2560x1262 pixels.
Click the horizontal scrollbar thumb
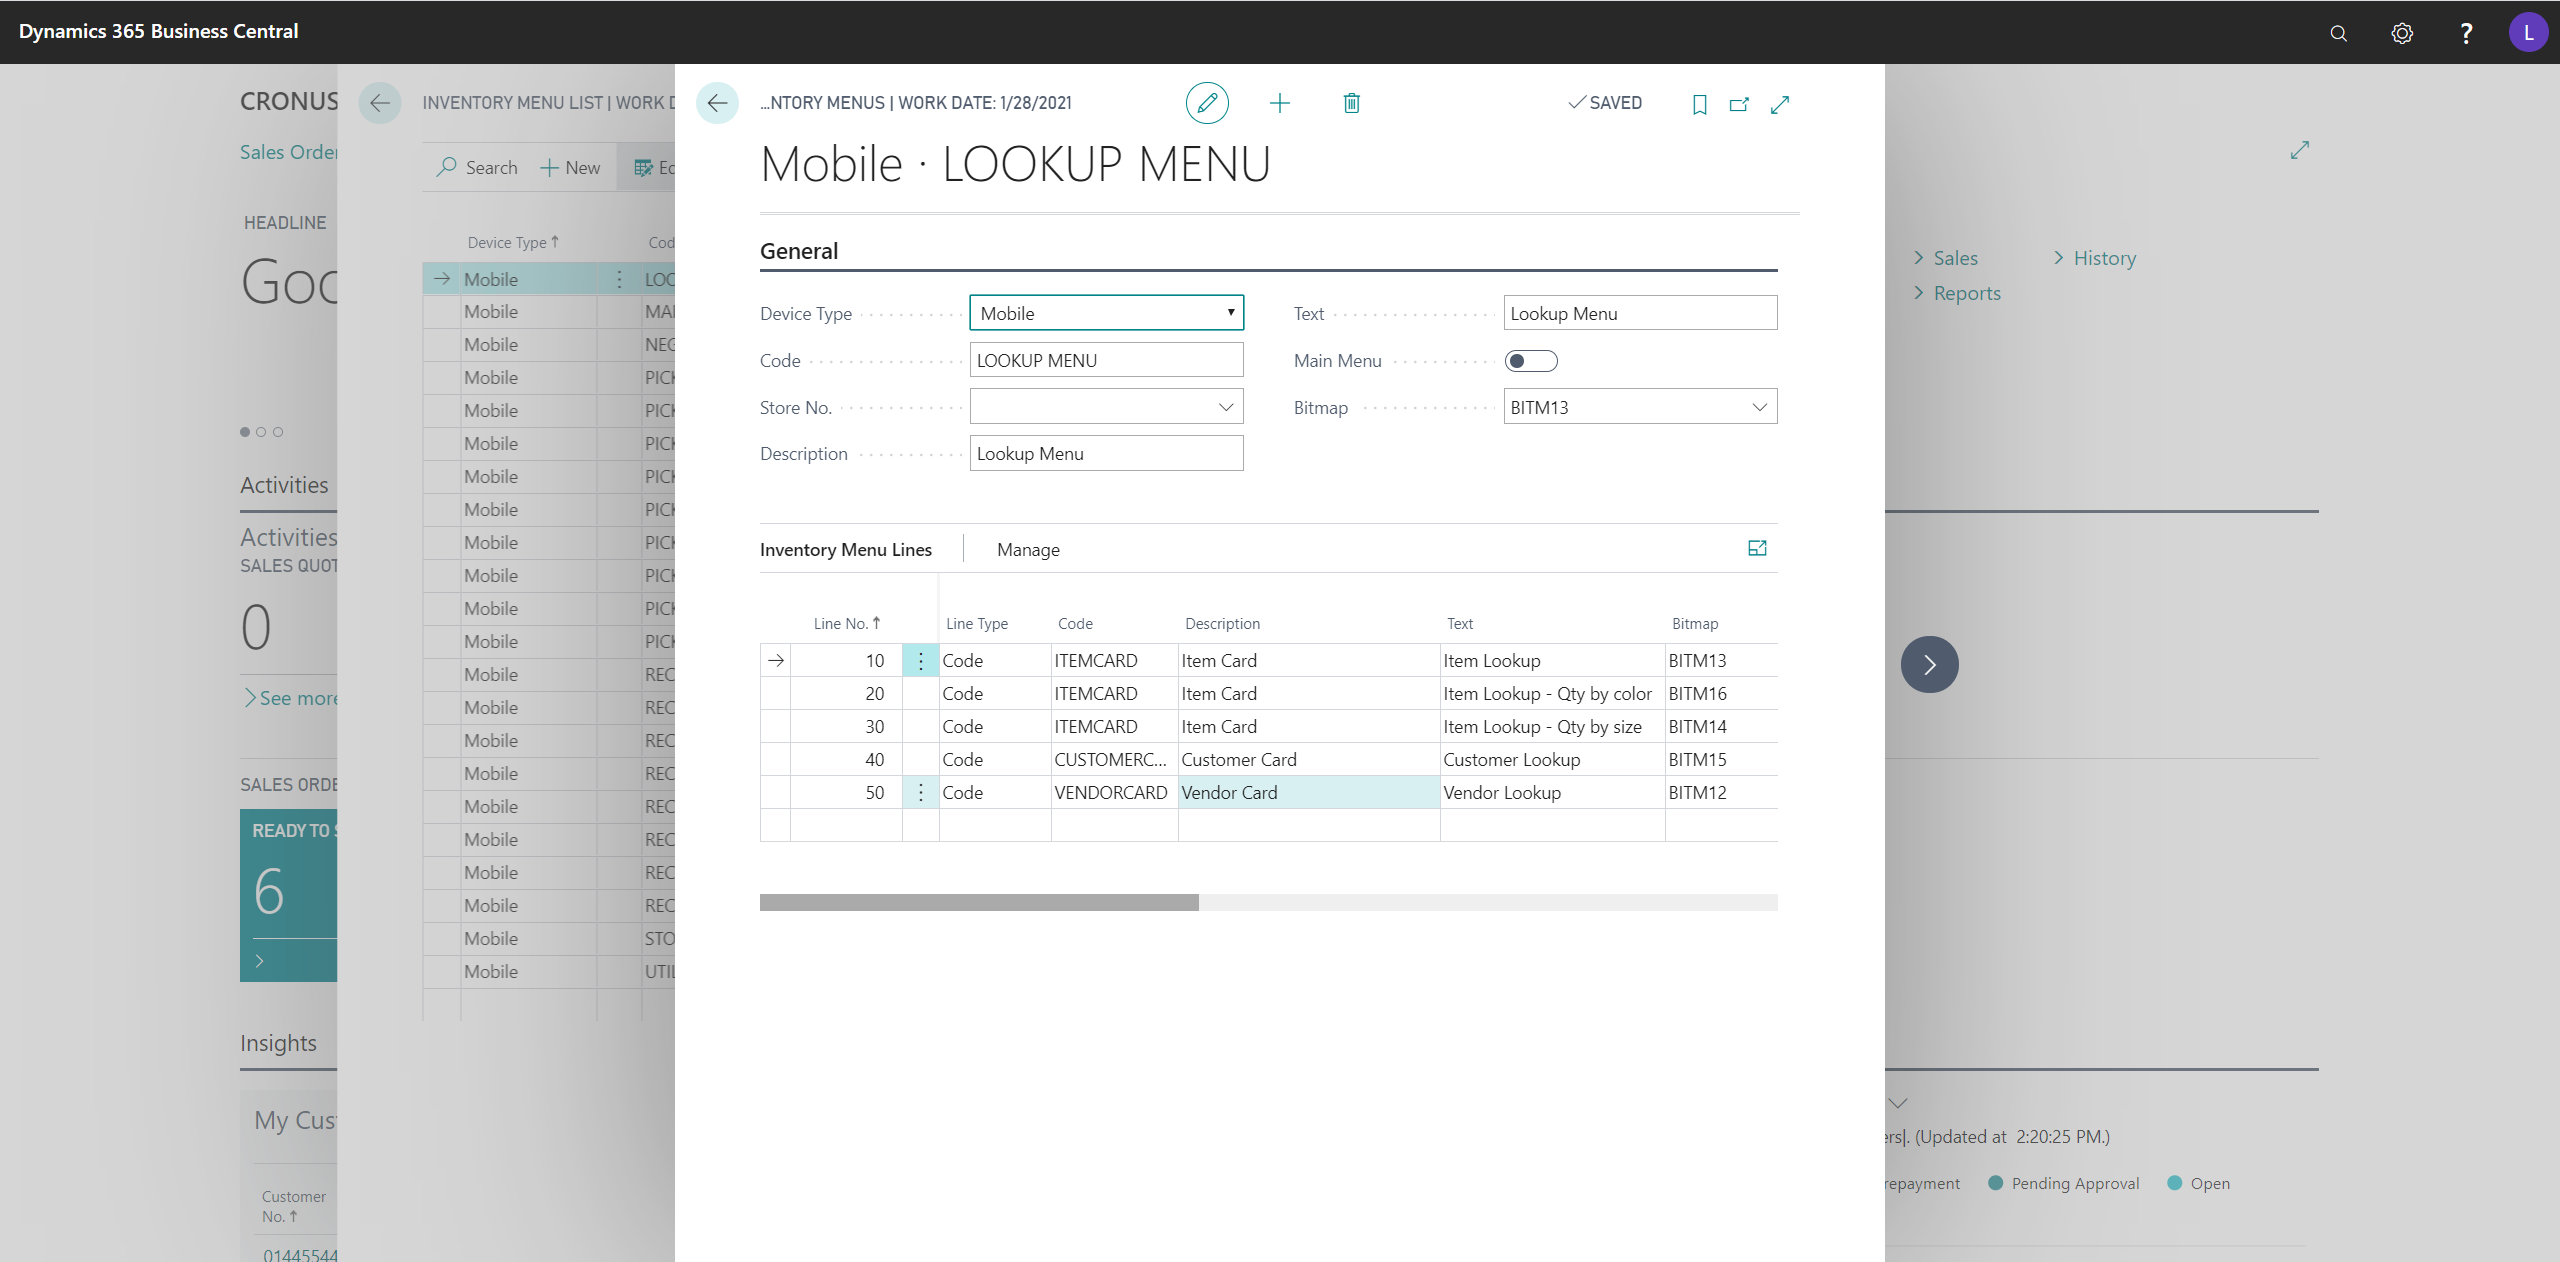[979, 903]
